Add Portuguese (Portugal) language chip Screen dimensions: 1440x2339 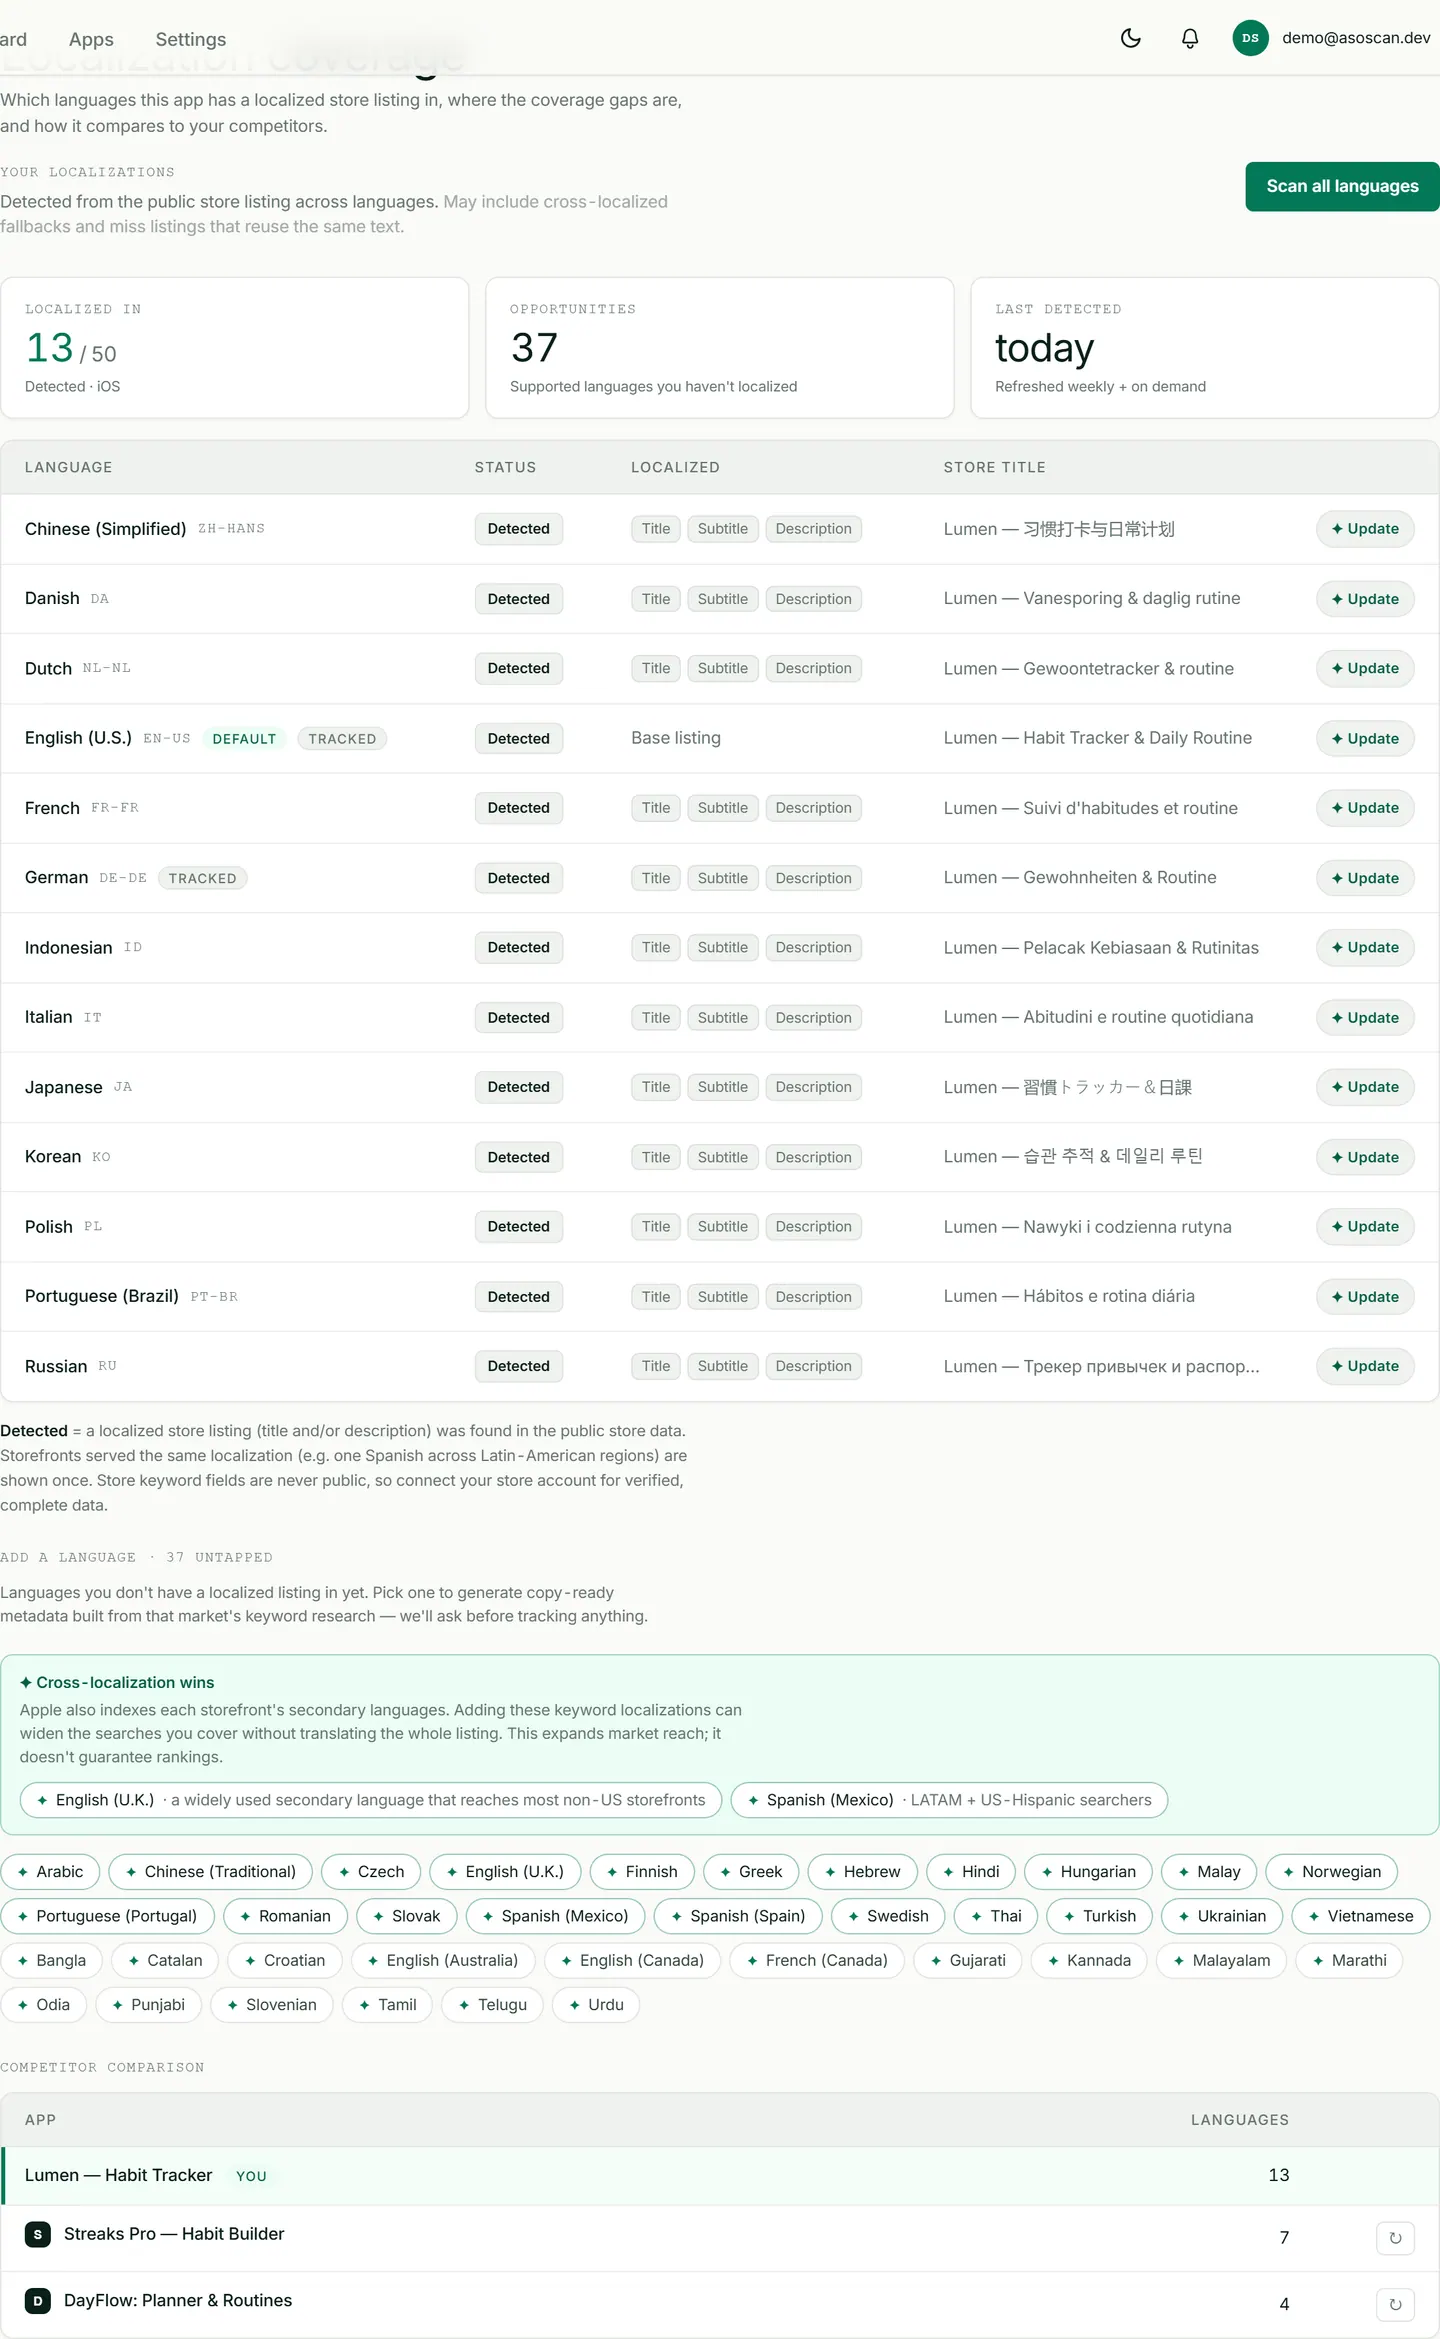(x=107, y=1916)
